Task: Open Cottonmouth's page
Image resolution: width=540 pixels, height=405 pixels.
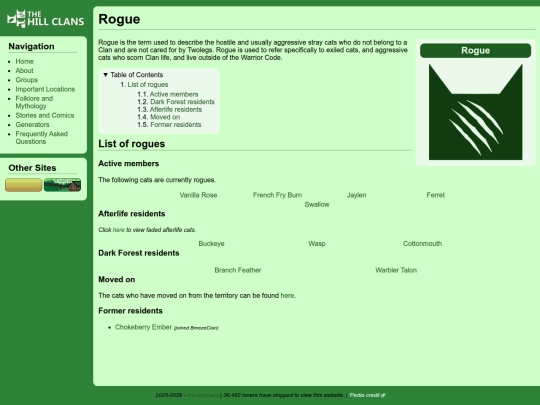Action: coord(422,244)
